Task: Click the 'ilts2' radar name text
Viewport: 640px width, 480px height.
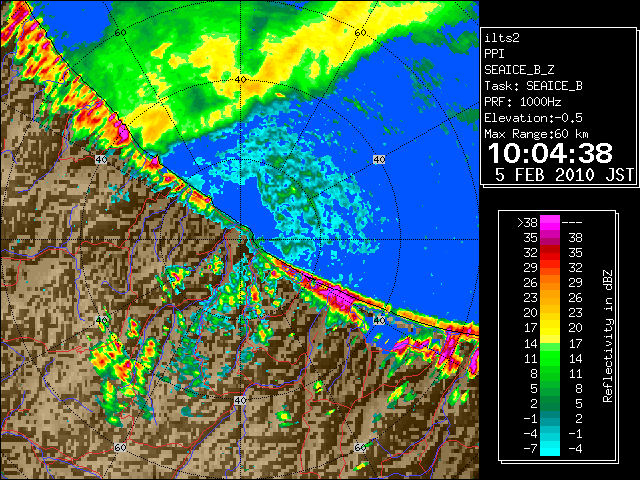Action: point(502,38)
